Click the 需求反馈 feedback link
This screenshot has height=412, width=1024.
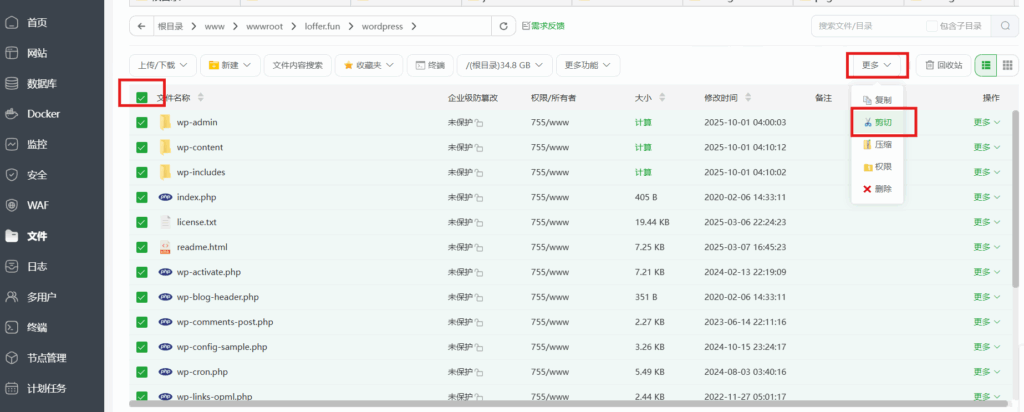(543, 26)
